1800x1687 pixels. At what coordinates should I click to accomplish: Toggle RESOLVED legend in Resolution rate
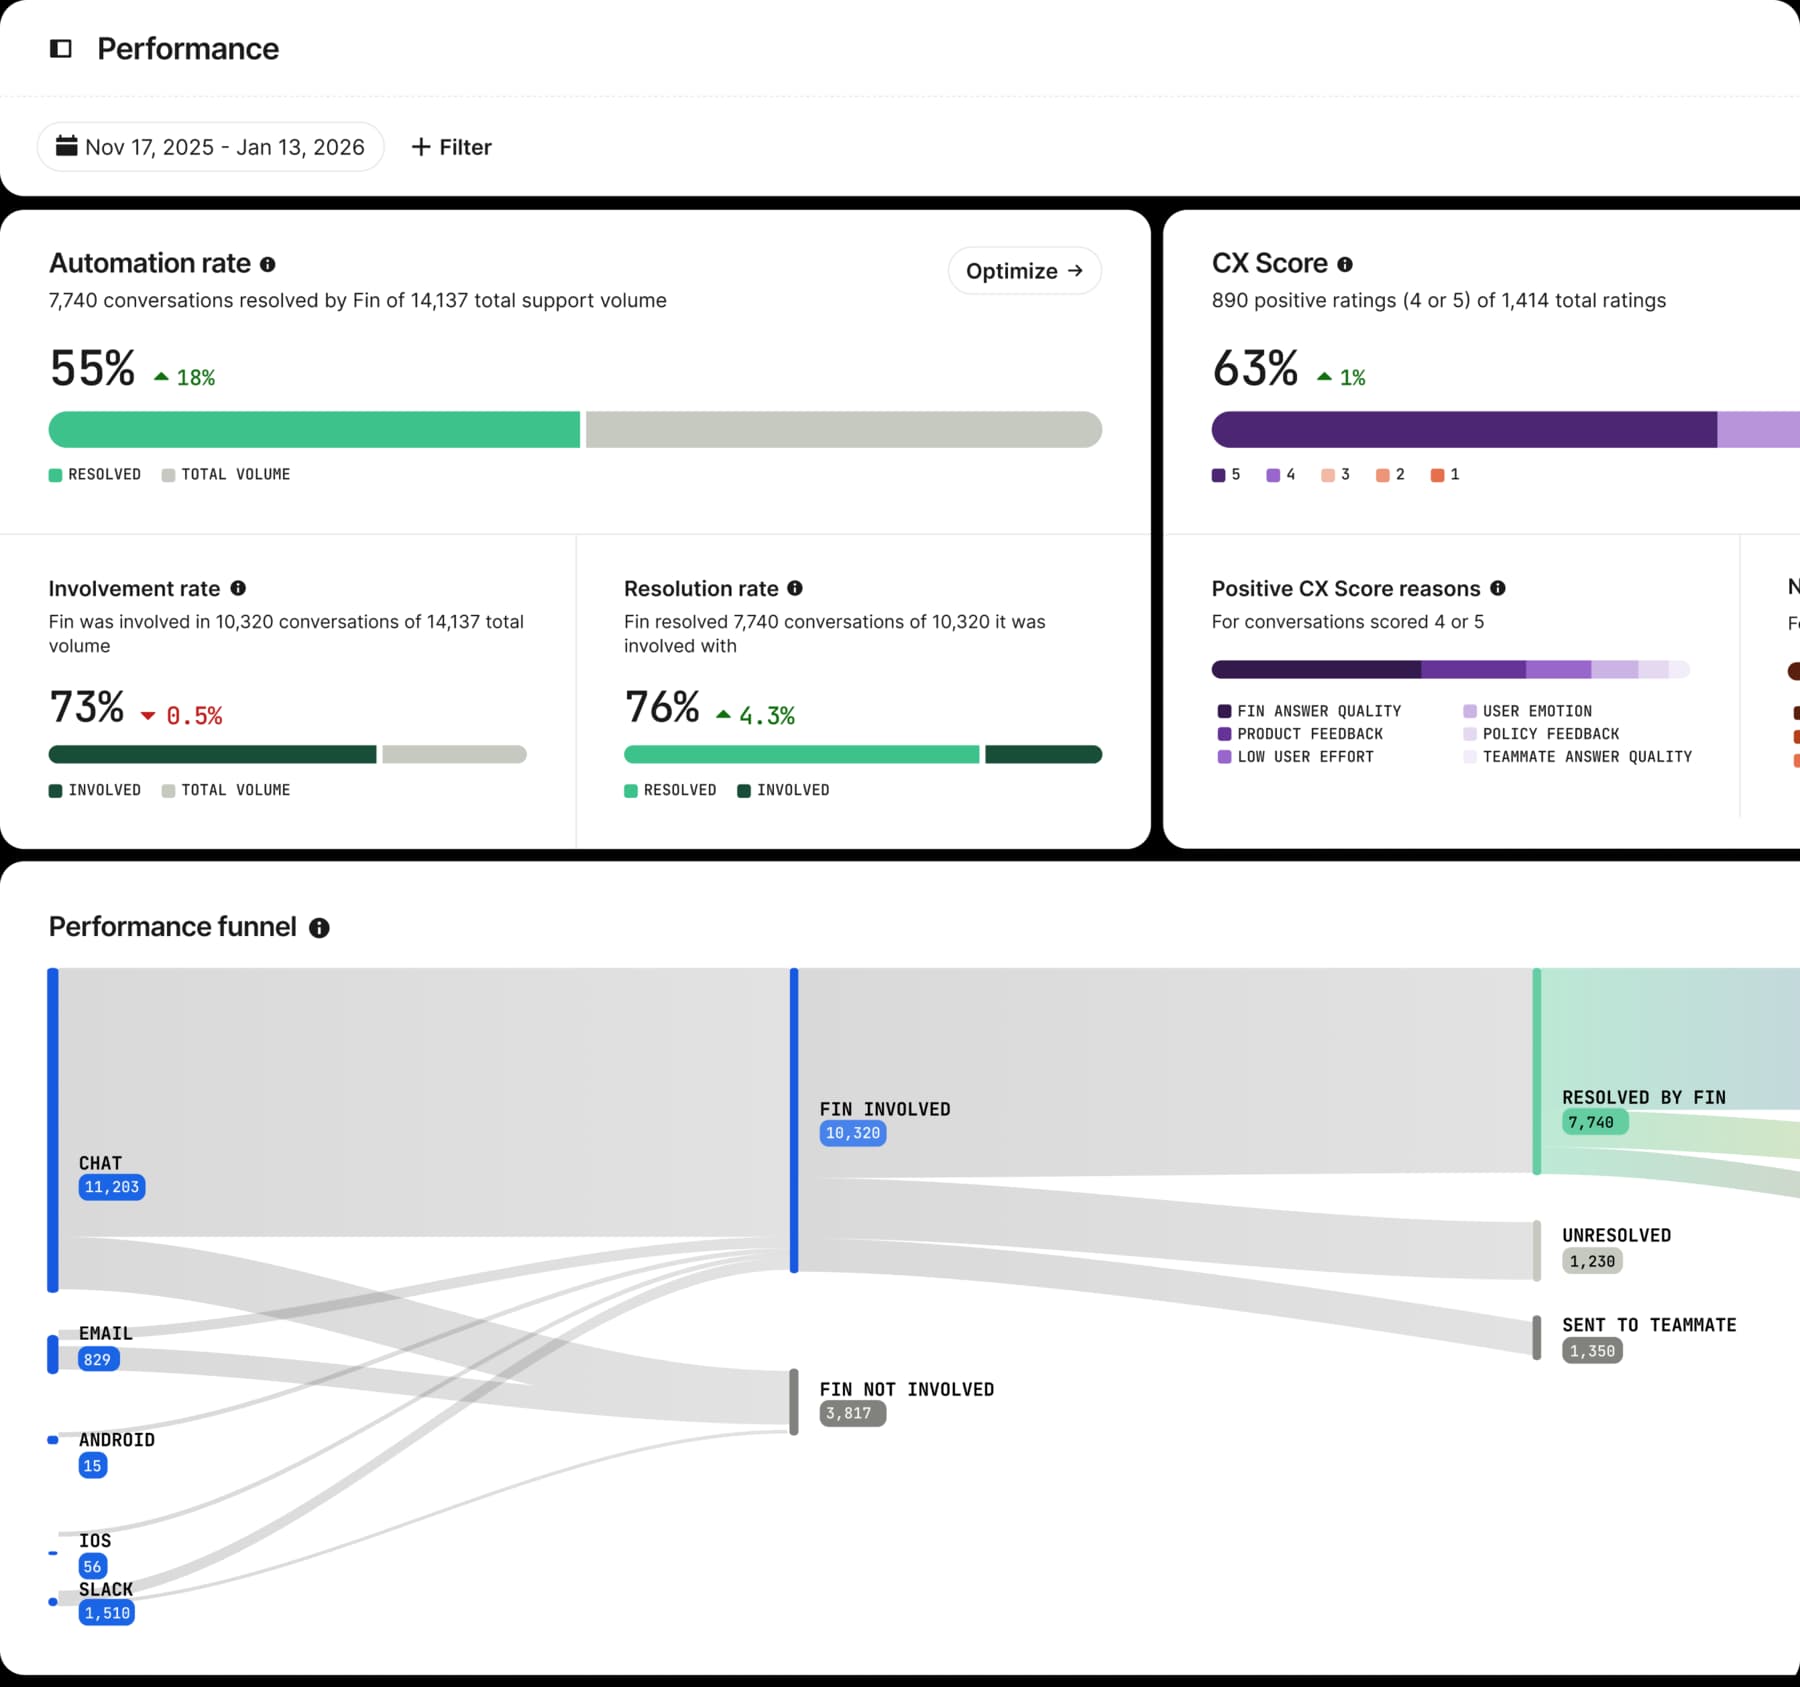[670, 790]
